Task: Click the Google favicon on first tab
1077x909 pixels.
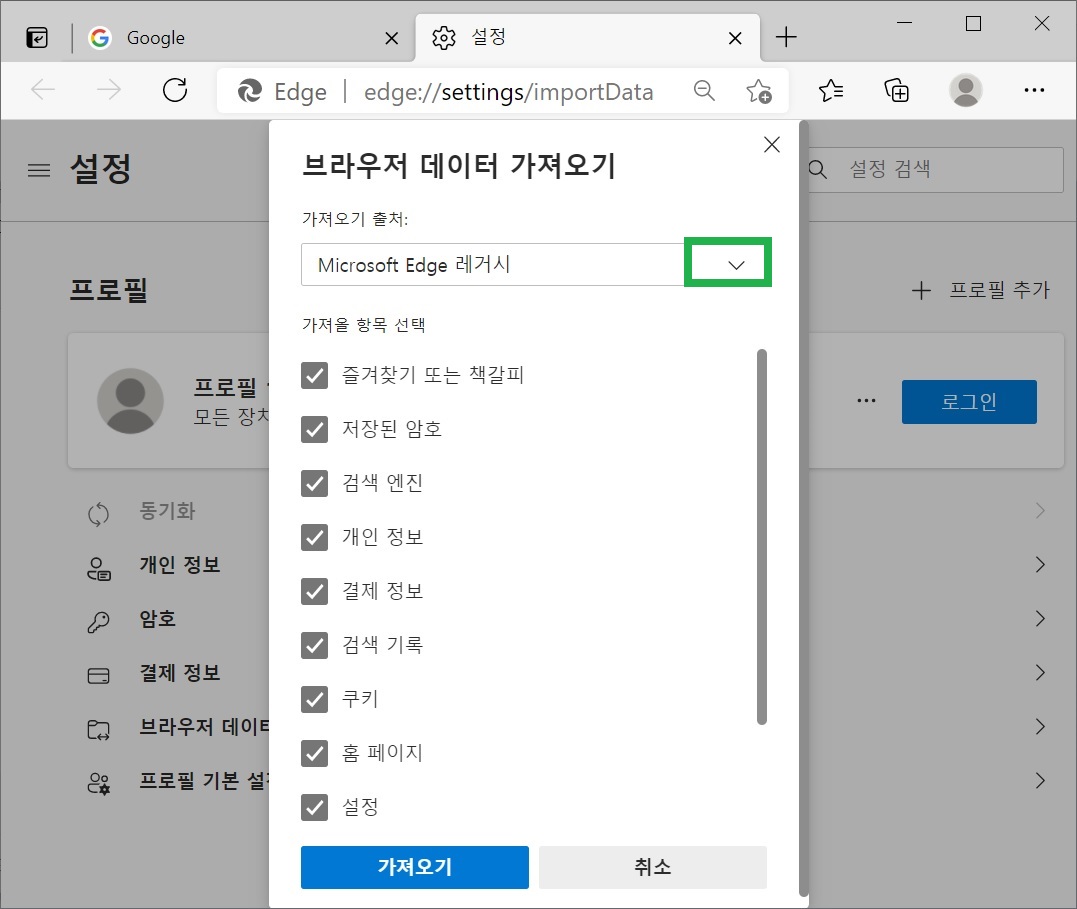Action: [100, 38]
